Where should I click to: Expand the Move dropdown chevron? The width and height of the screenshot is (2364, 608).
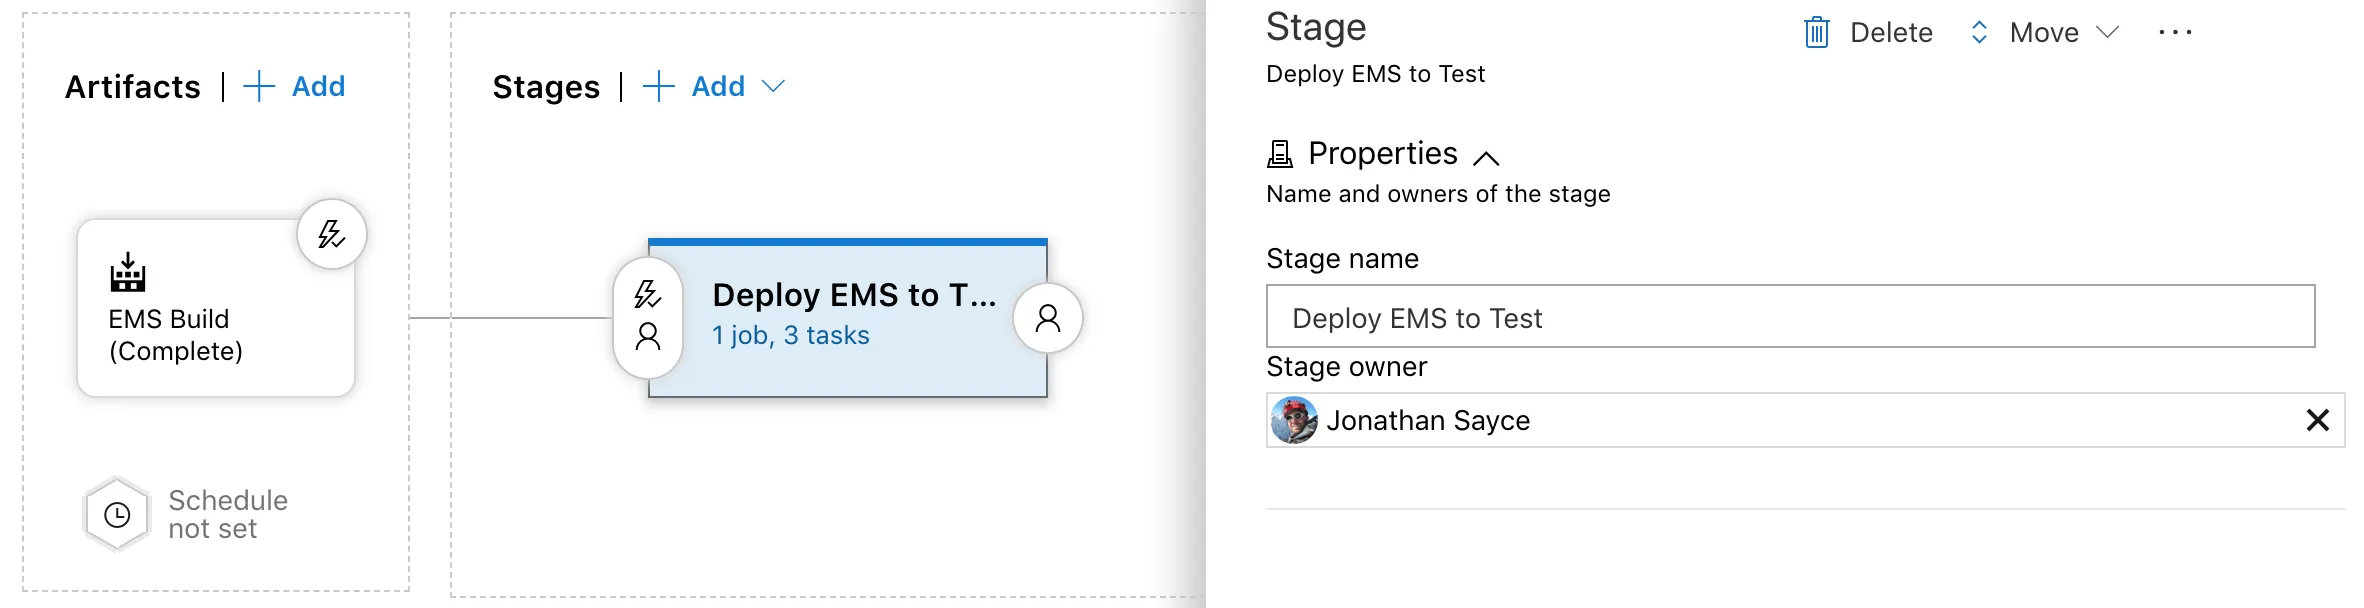[2108, 33]
